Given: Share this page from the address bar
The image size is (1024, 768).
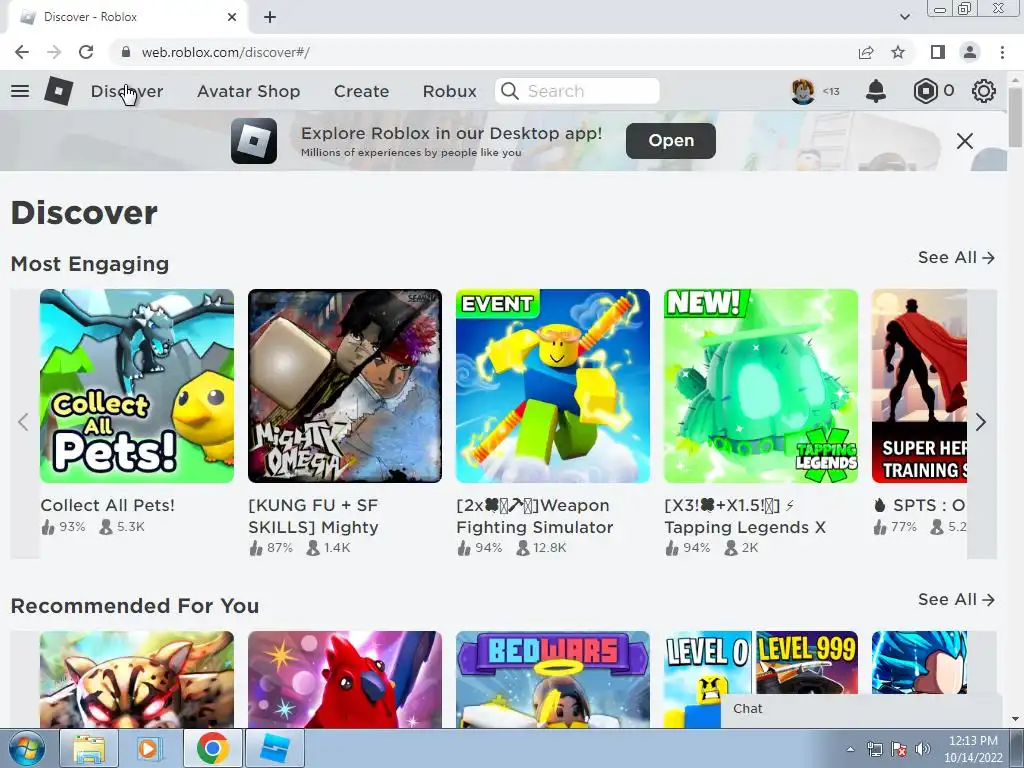Looking at the screenshot, I should 866,52.
